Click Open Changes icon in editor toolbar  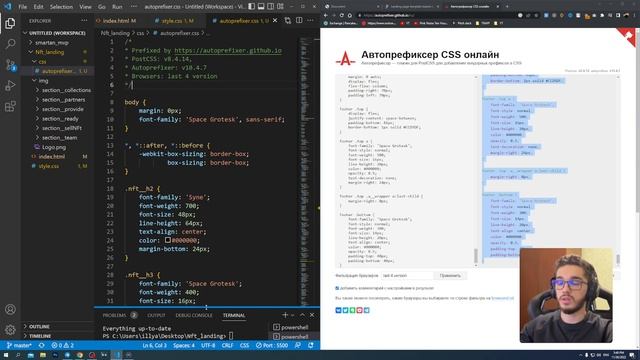coord(288,20)
